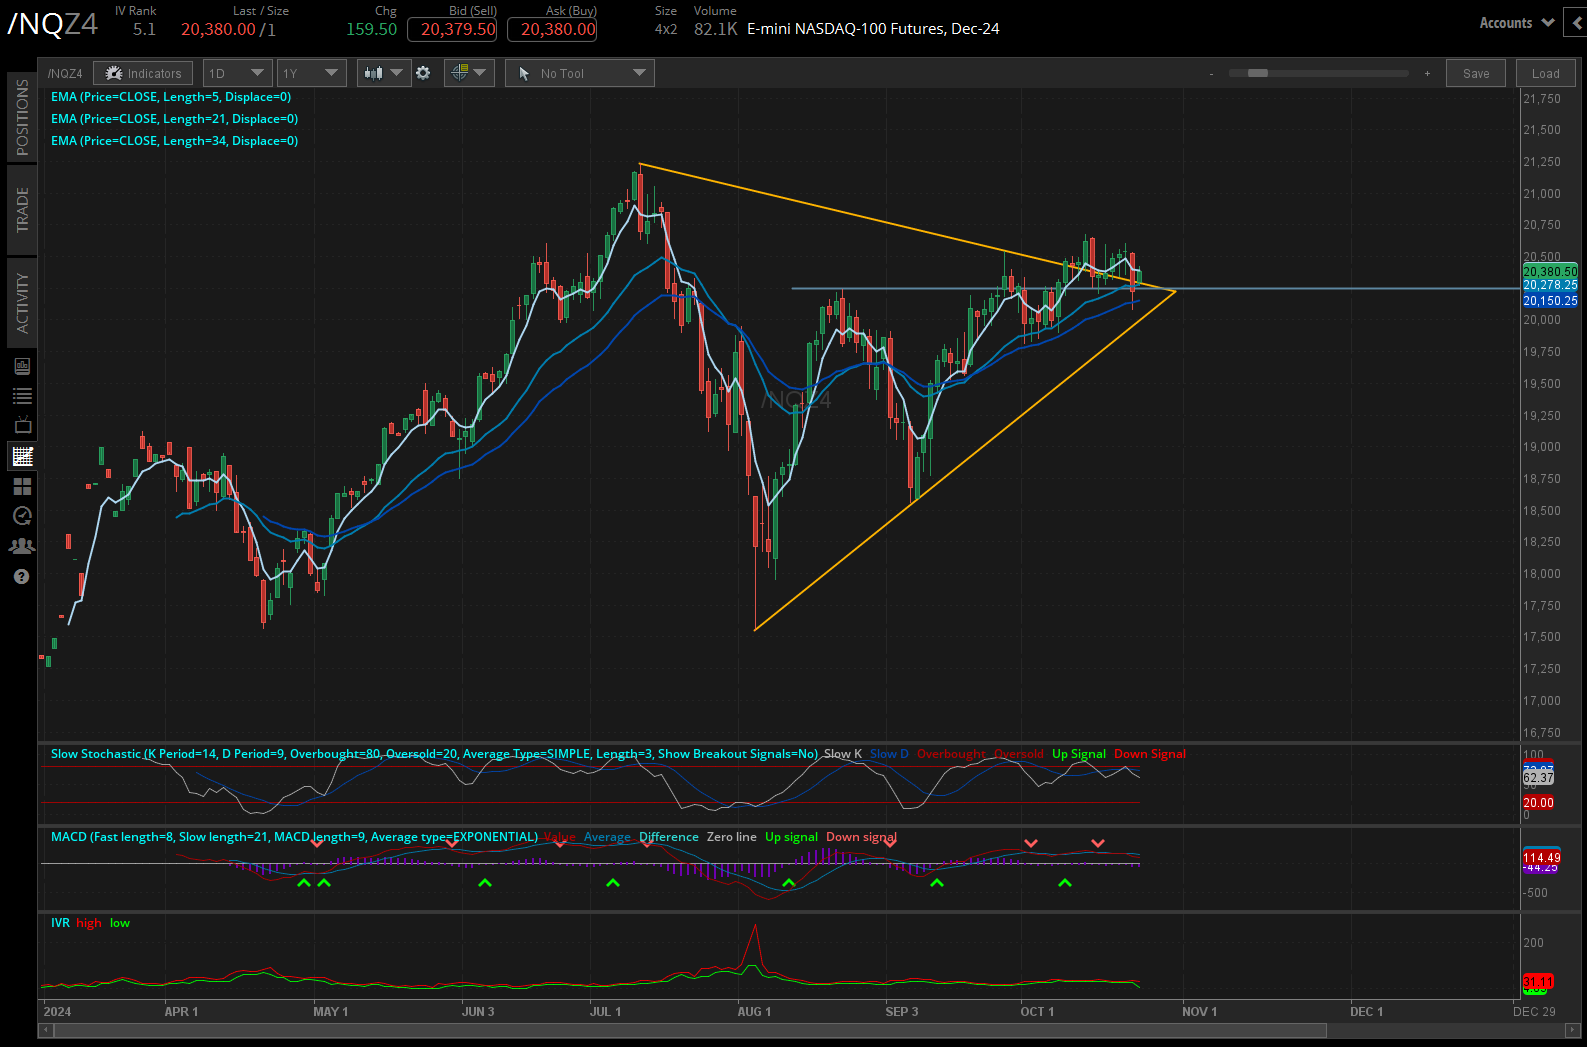This screenshot has width=1587, height=1047.
Task: Click the Chg value 159.50
Action: 371,29
